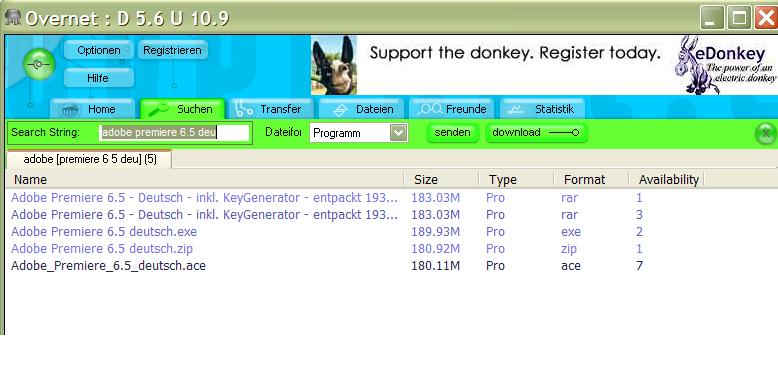Screen dimensions: 778x384
Task: Click the Search String input field
Action: (175, 133)
